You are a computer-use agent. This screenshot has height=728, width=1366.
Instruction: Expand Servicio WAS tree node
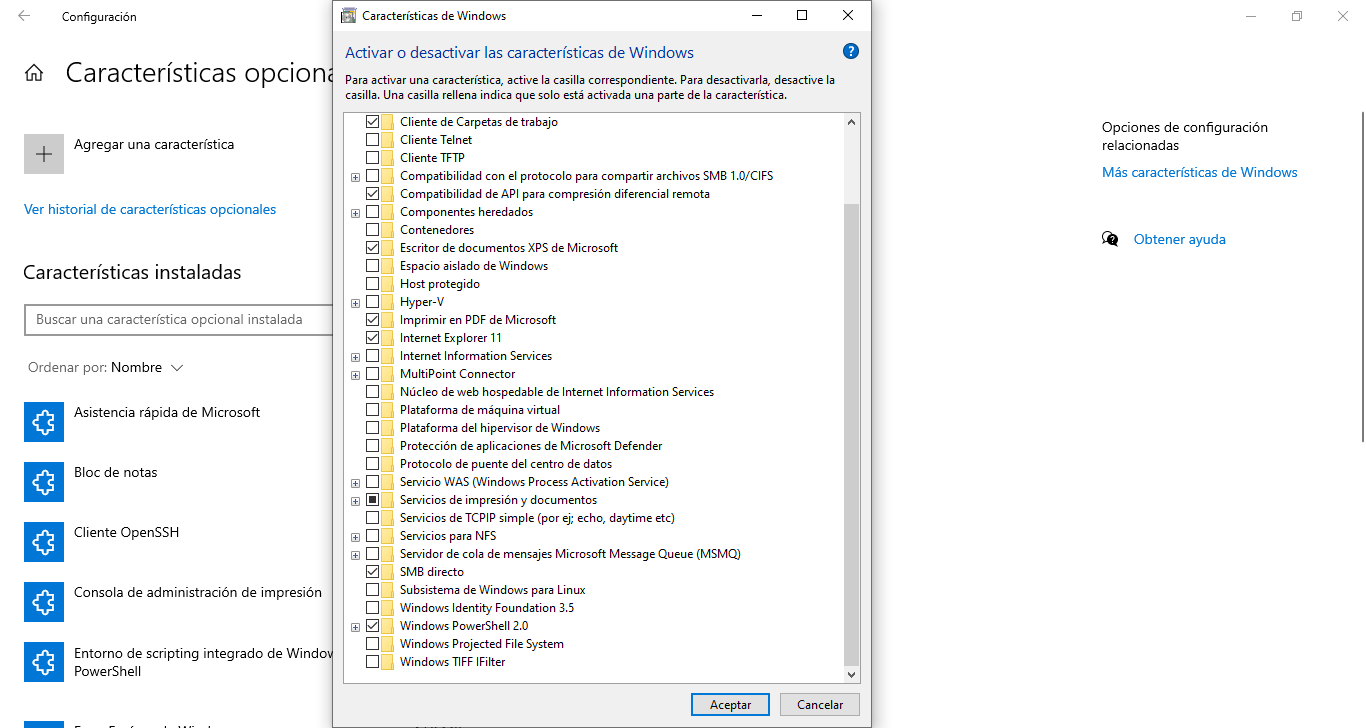[355, 483]
